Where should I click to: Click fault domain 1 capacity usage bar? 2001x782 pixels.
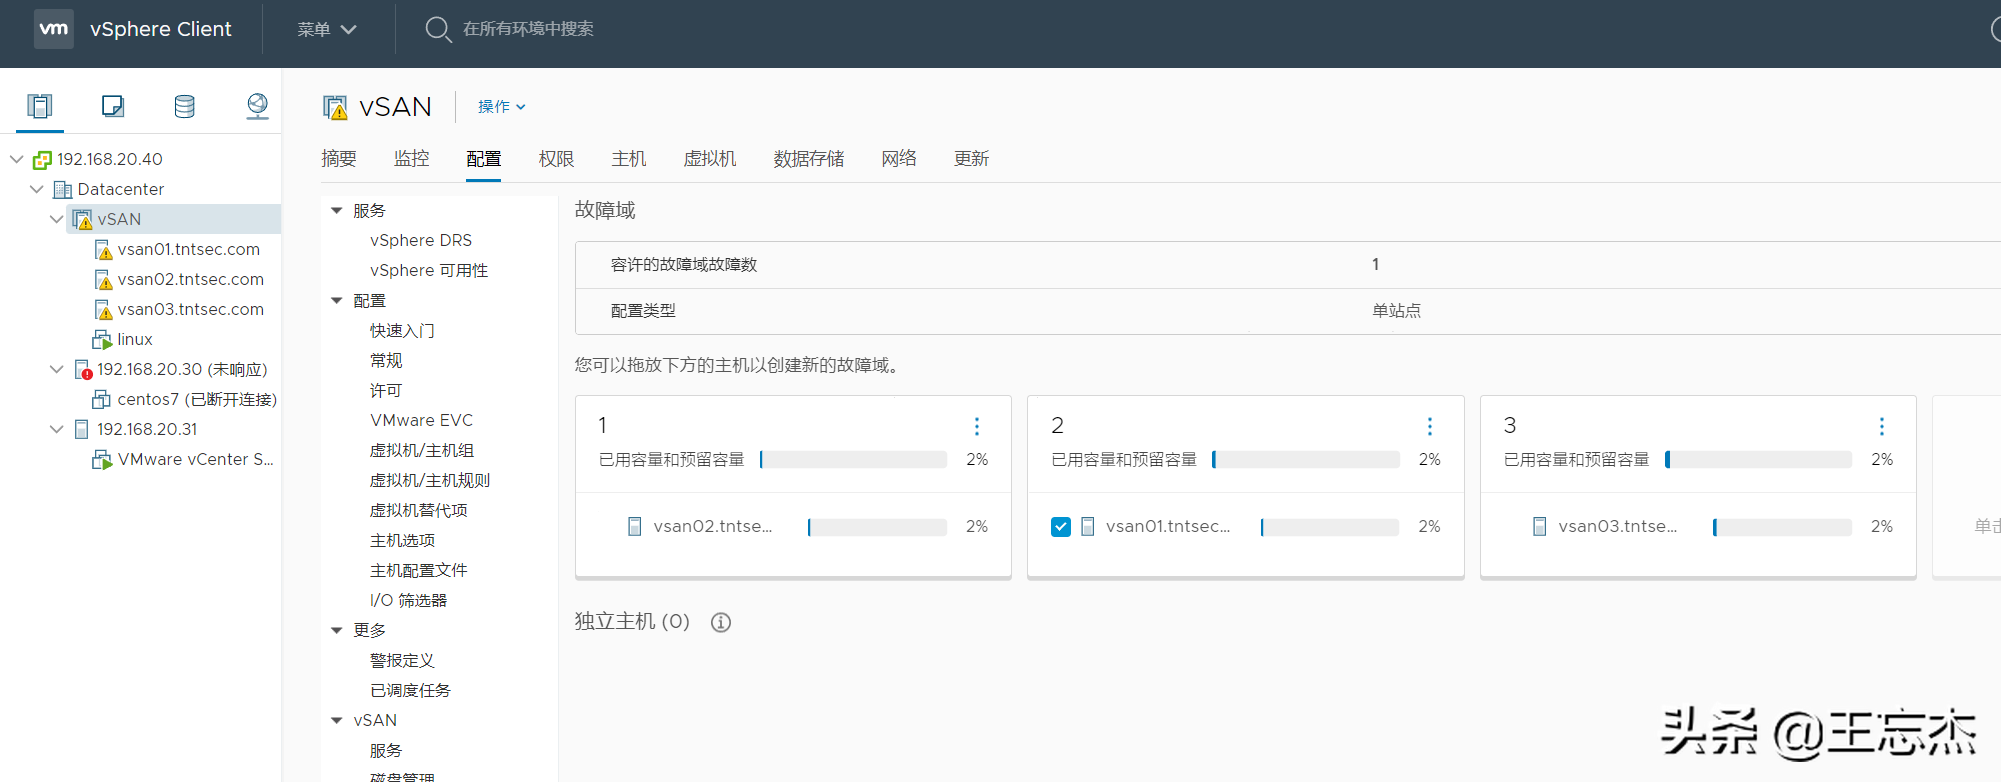(853, 459)
